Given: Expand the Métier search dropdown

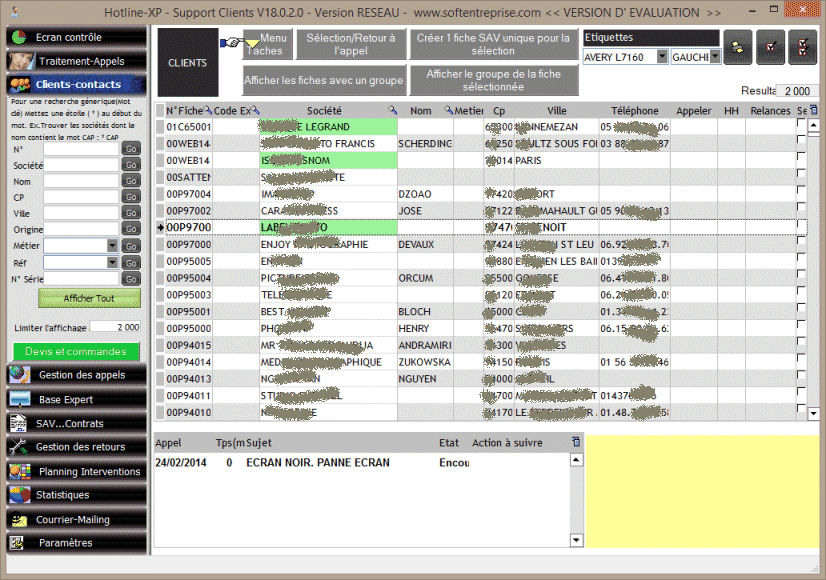Looking at the screenshot, I should click(x=112, y=245).
